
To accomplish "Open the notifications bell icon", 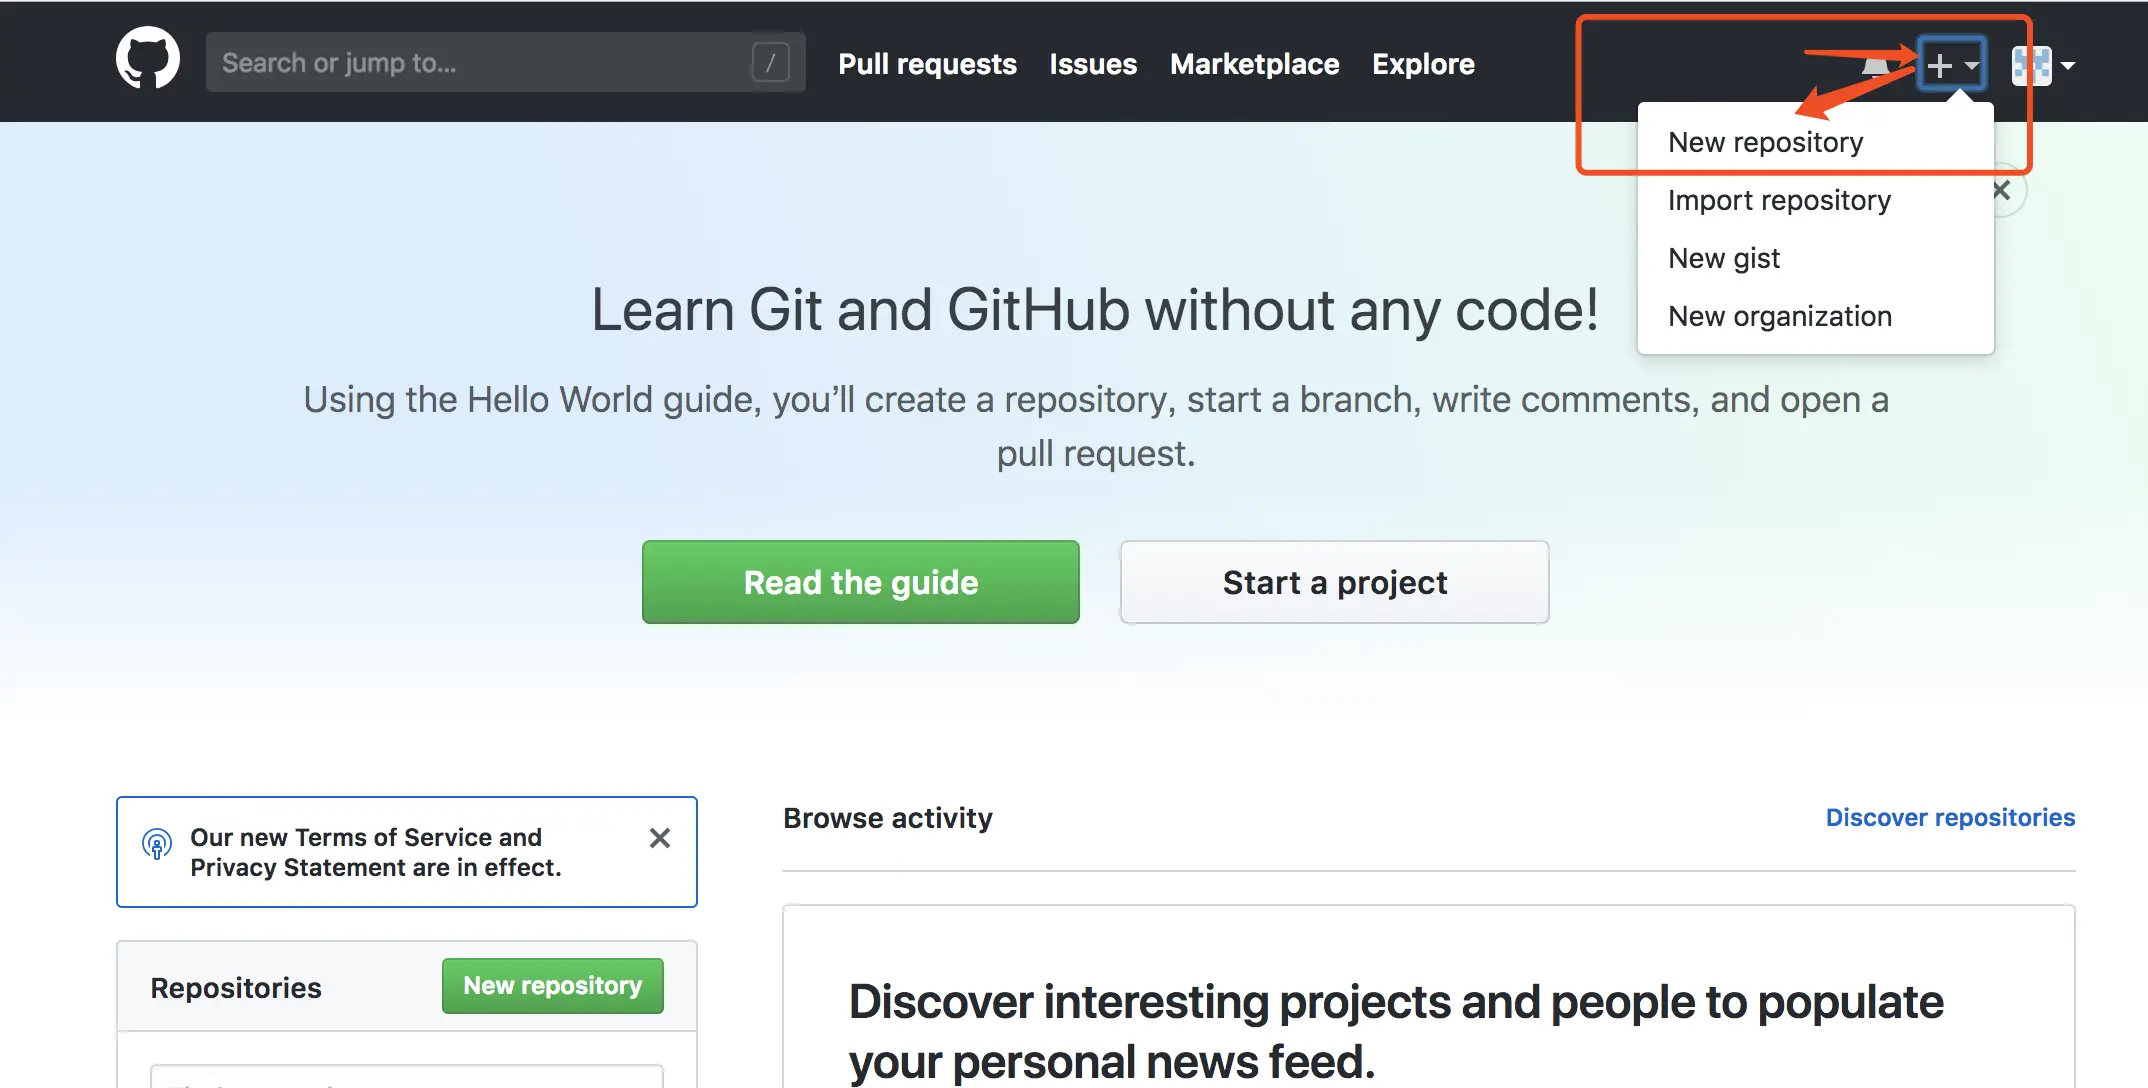I will click(1876, 66).
